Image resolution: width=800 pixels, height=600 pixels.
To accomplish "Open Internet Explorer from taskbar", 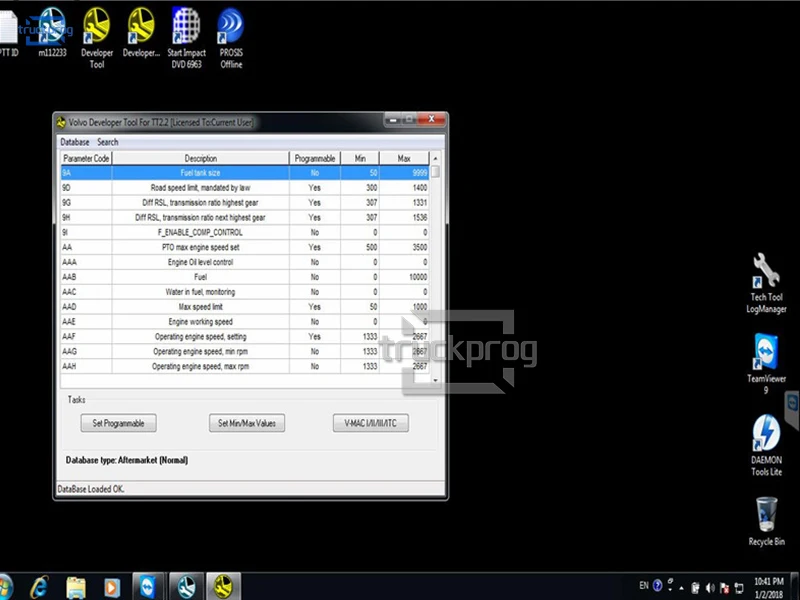I will tap(40, 587).
